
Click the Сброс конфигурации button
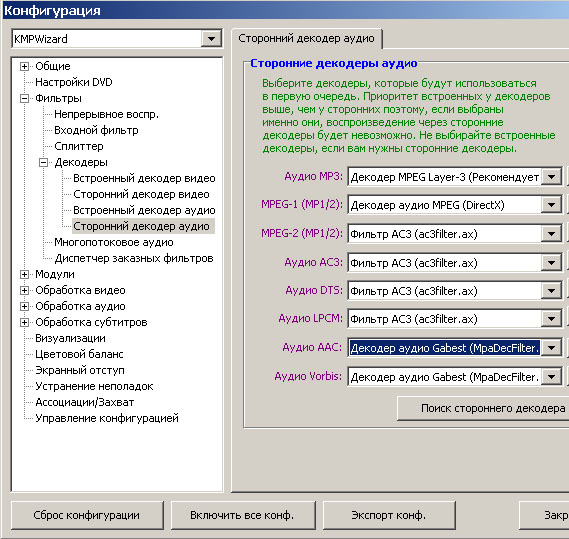[87, 515]
